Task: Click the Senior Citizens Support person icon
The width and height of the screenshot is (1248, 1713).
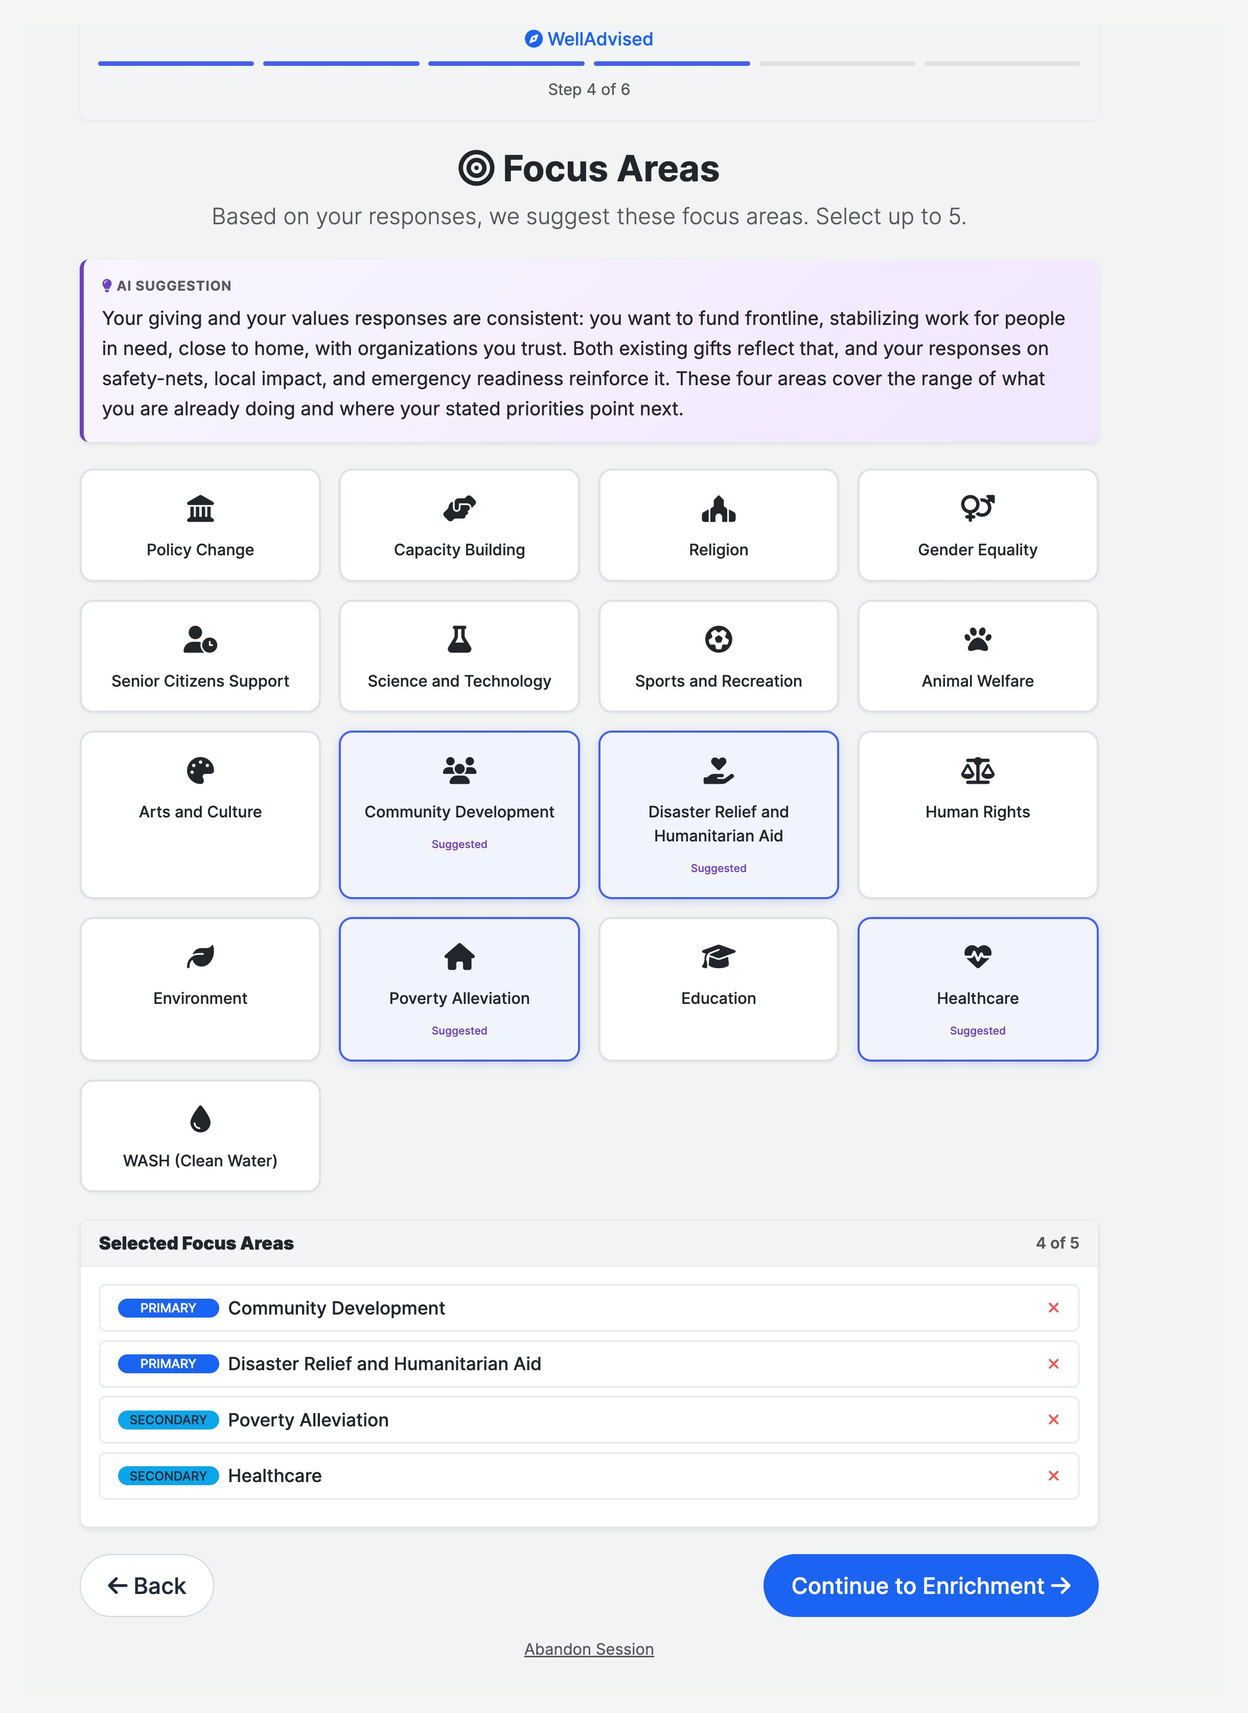Action: 200,640
